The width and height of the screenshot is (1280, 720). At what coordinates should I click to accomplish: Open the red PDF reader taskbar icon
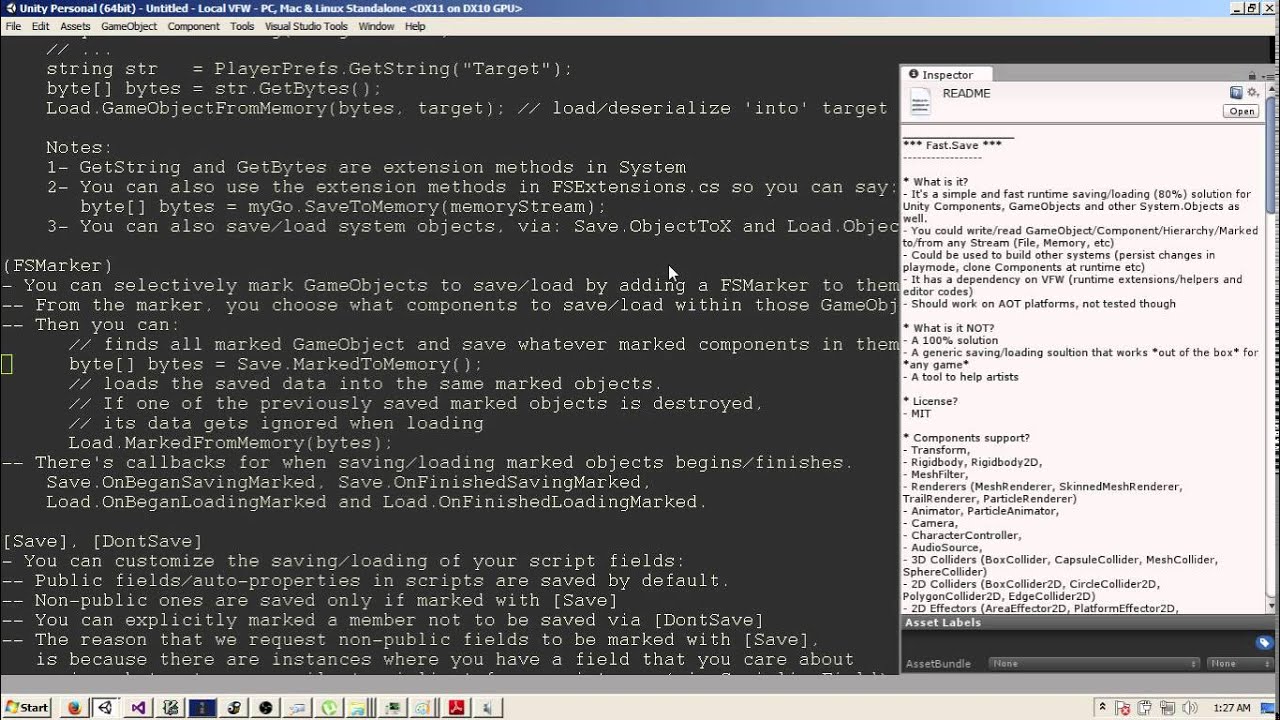point(457,707)
